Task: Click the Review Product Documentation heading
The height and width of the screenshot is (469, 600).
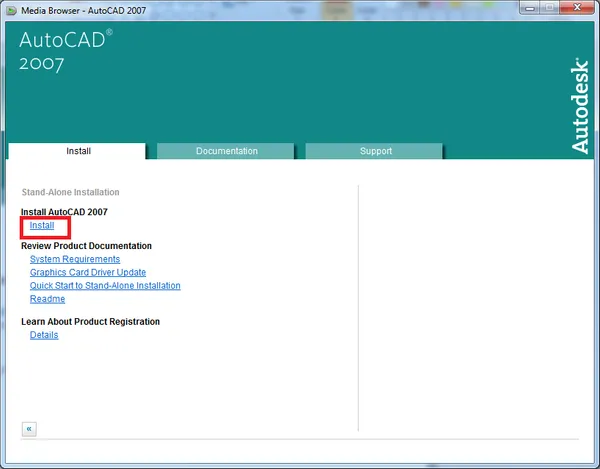Action: coord(86,246)
